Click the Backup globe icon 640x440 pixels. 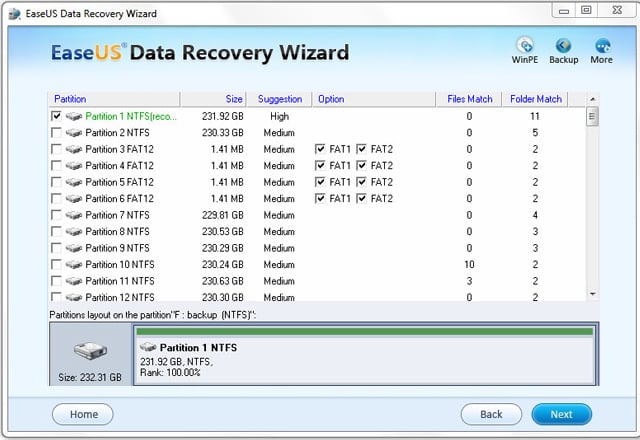564,45
